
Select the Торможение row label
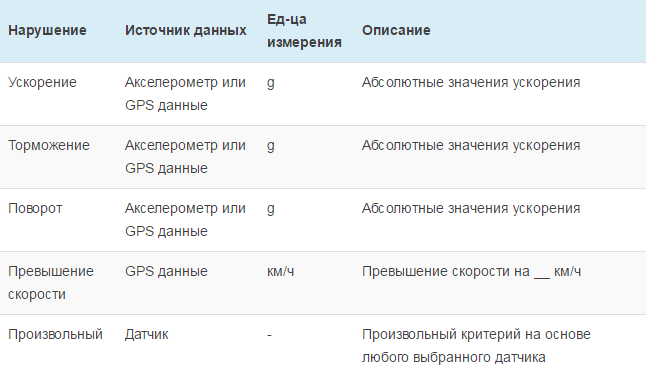pos(49,145)
